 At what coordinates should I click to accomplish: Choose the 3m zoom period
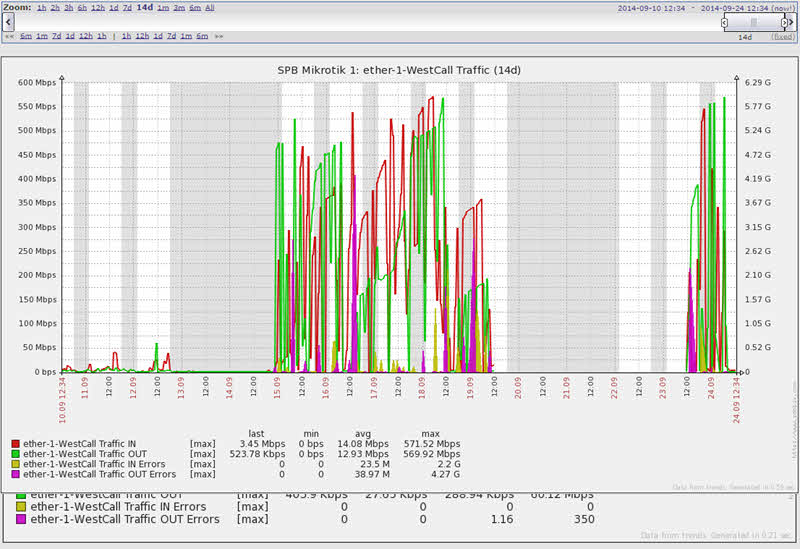(x=178, y=7)
